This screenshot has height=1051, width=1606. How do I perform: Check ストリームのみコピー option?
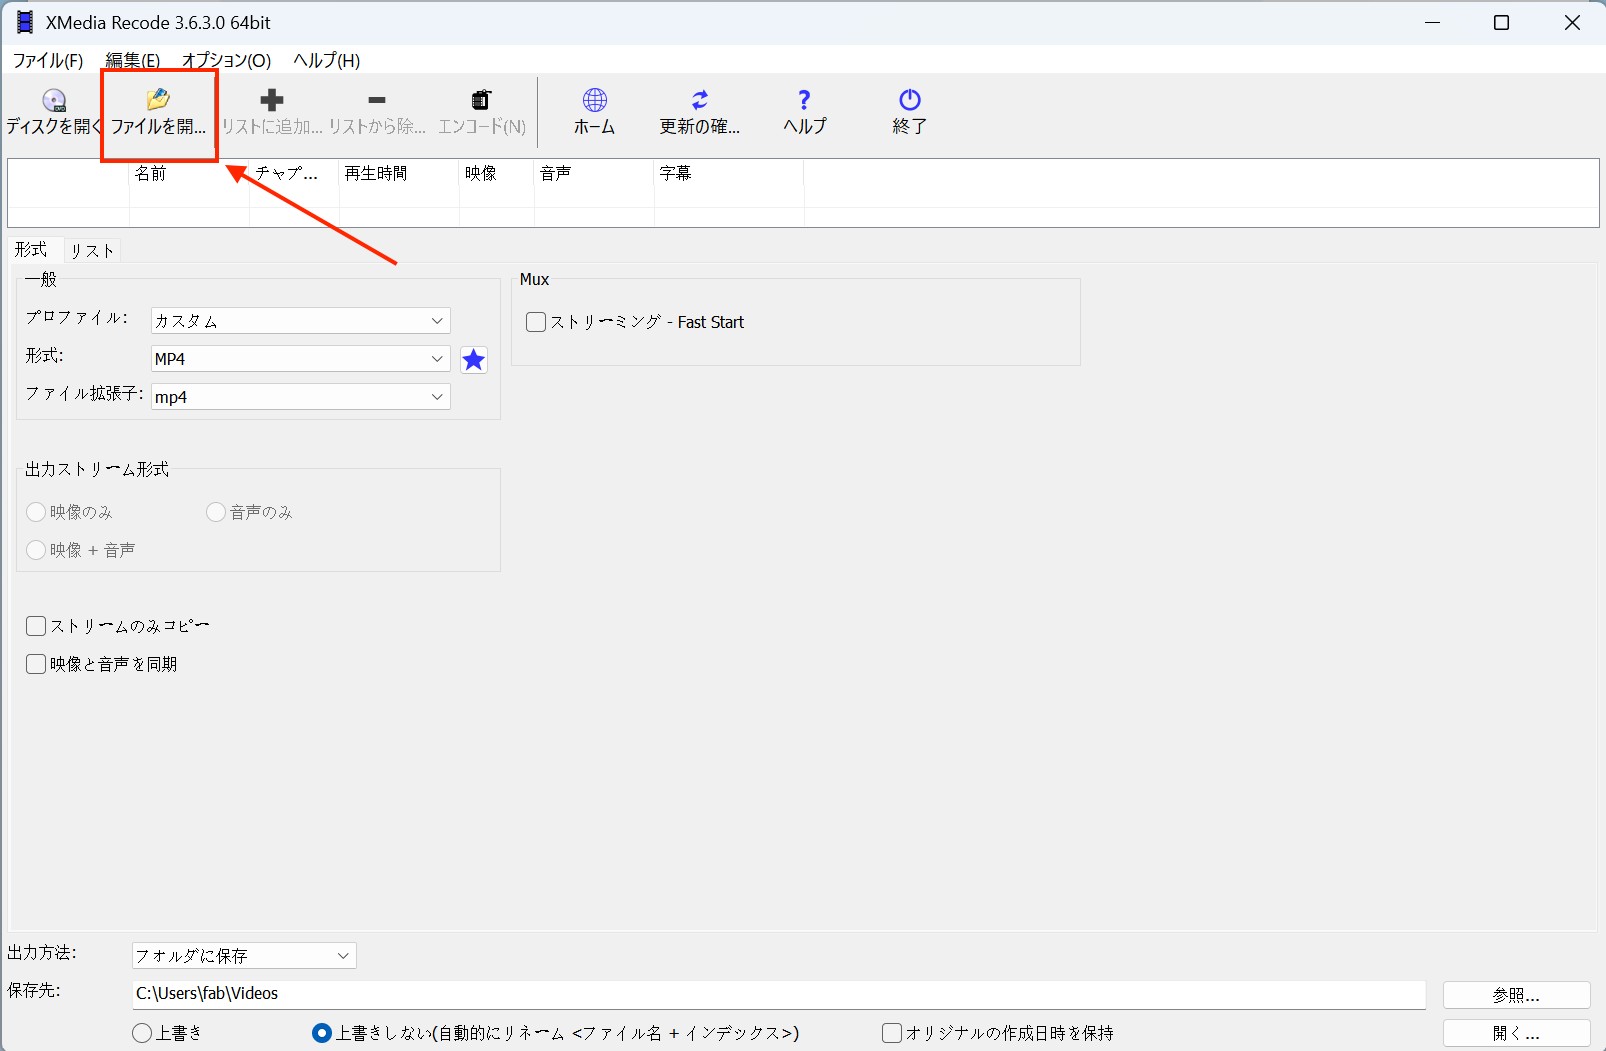[36, 626]
